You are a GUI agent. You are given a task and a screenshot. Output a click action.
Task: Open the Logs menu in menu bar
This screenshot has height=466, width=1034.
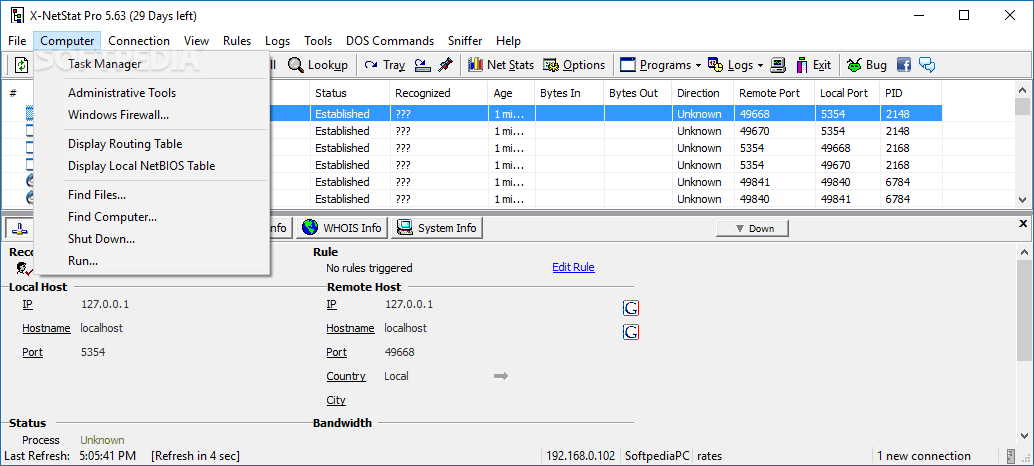click(278, 41)
